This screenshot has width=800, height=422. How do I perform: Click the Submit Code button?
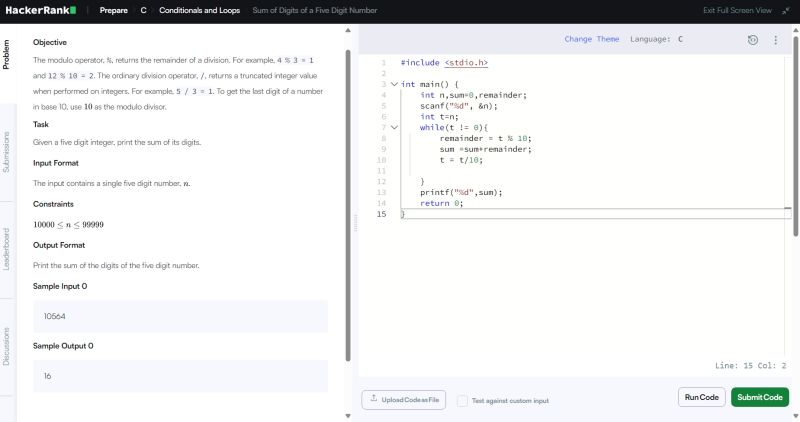pos(760,397)
